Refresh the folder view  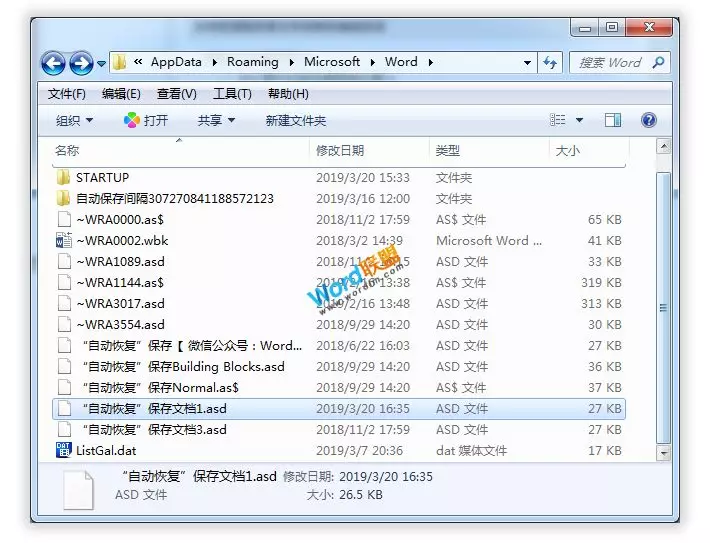click(550, 62)
